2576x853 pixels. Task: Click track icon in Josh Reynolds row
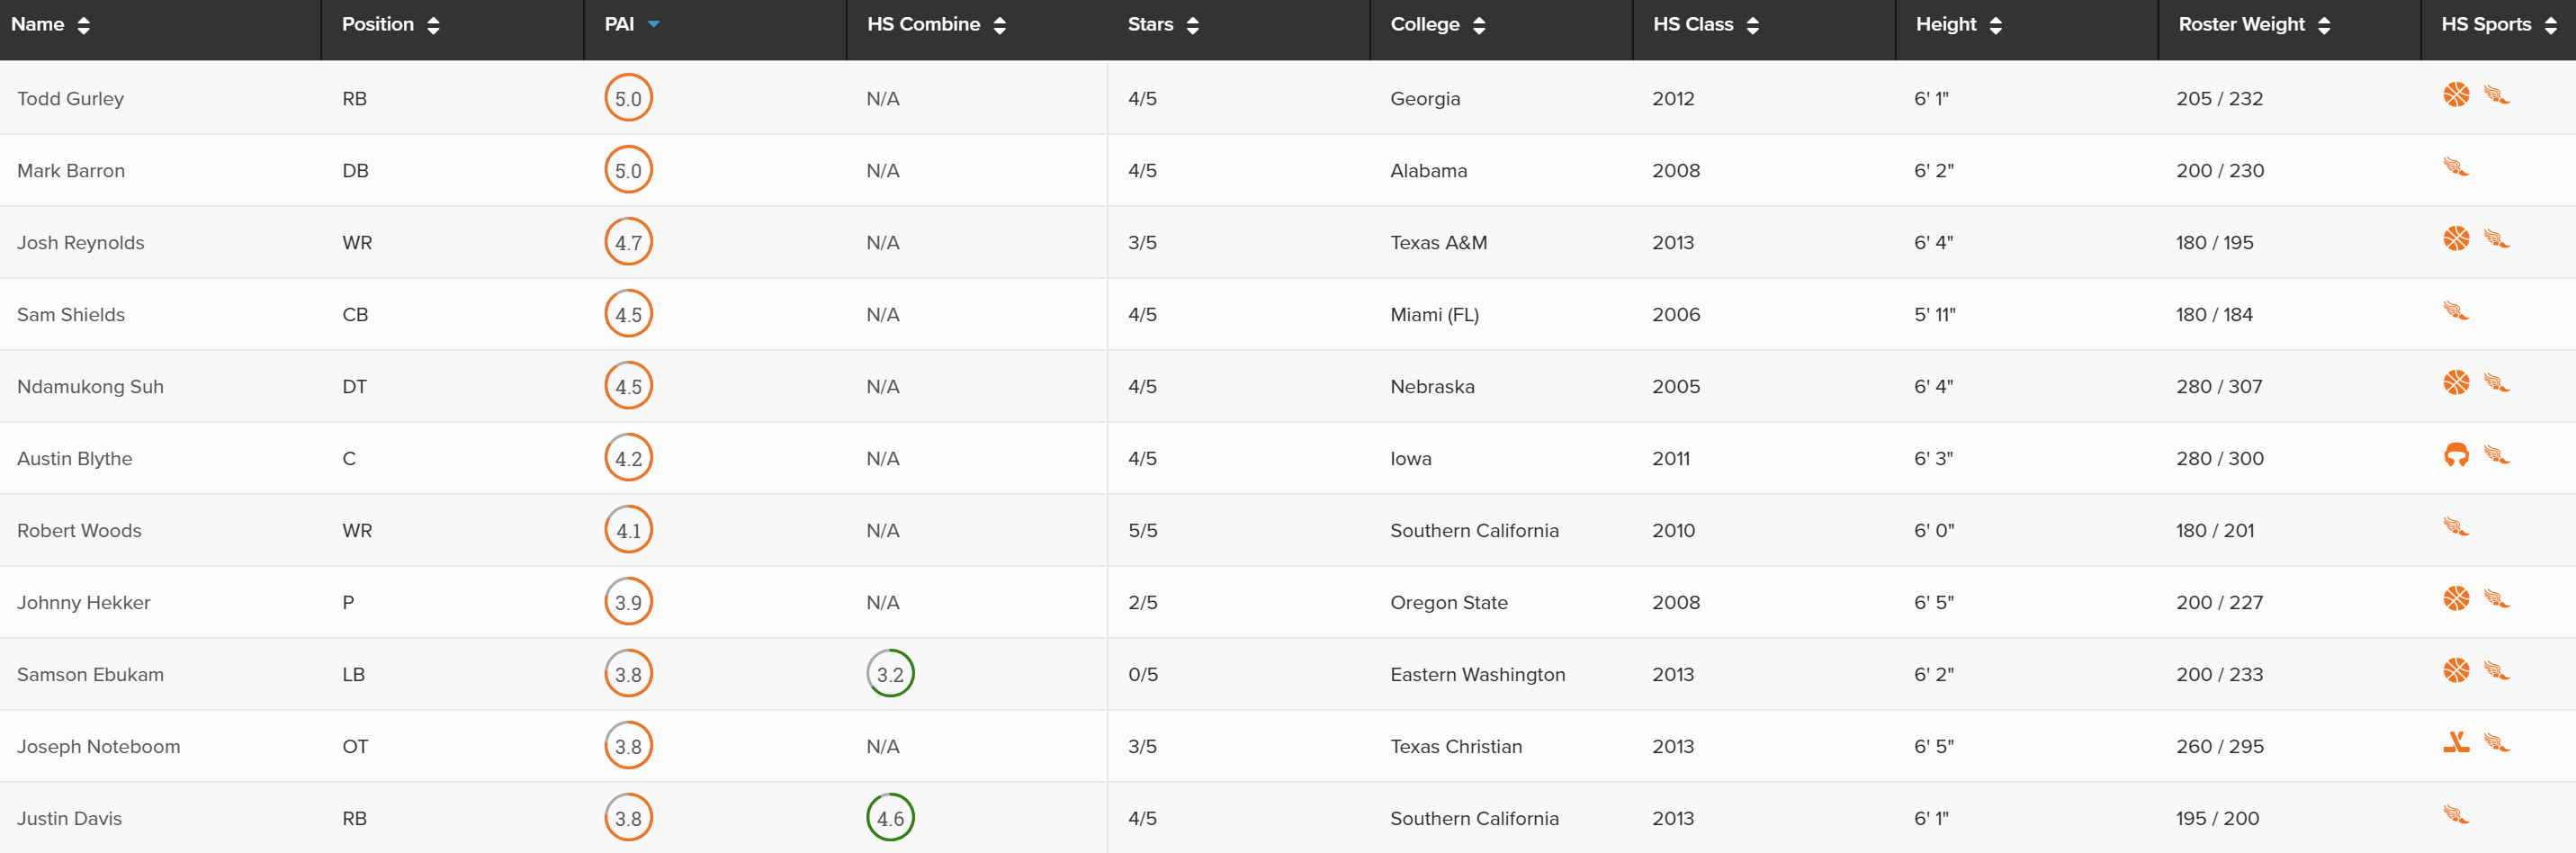click(x=2497, y=239)
